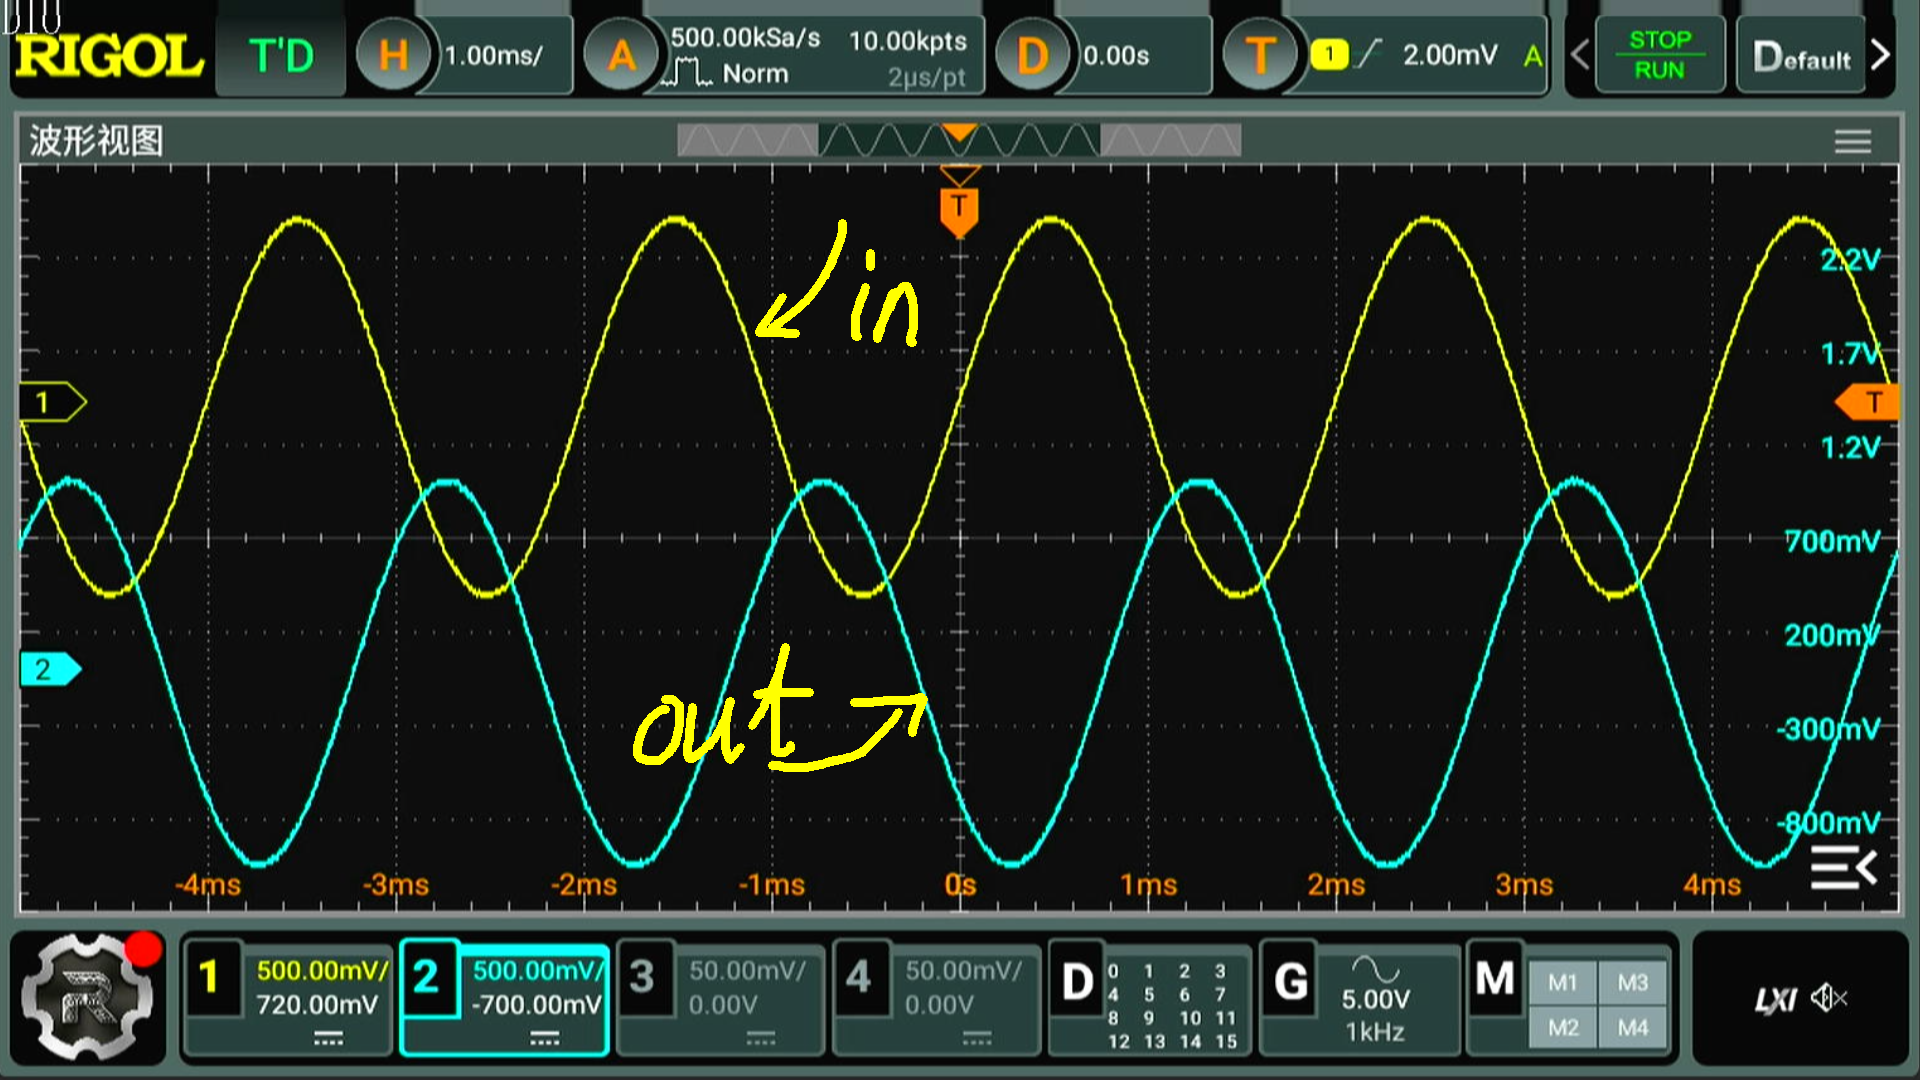1920x1080 pixels.
Task: Click the right arrow next to Default
Action: (x=1880, y=56)
